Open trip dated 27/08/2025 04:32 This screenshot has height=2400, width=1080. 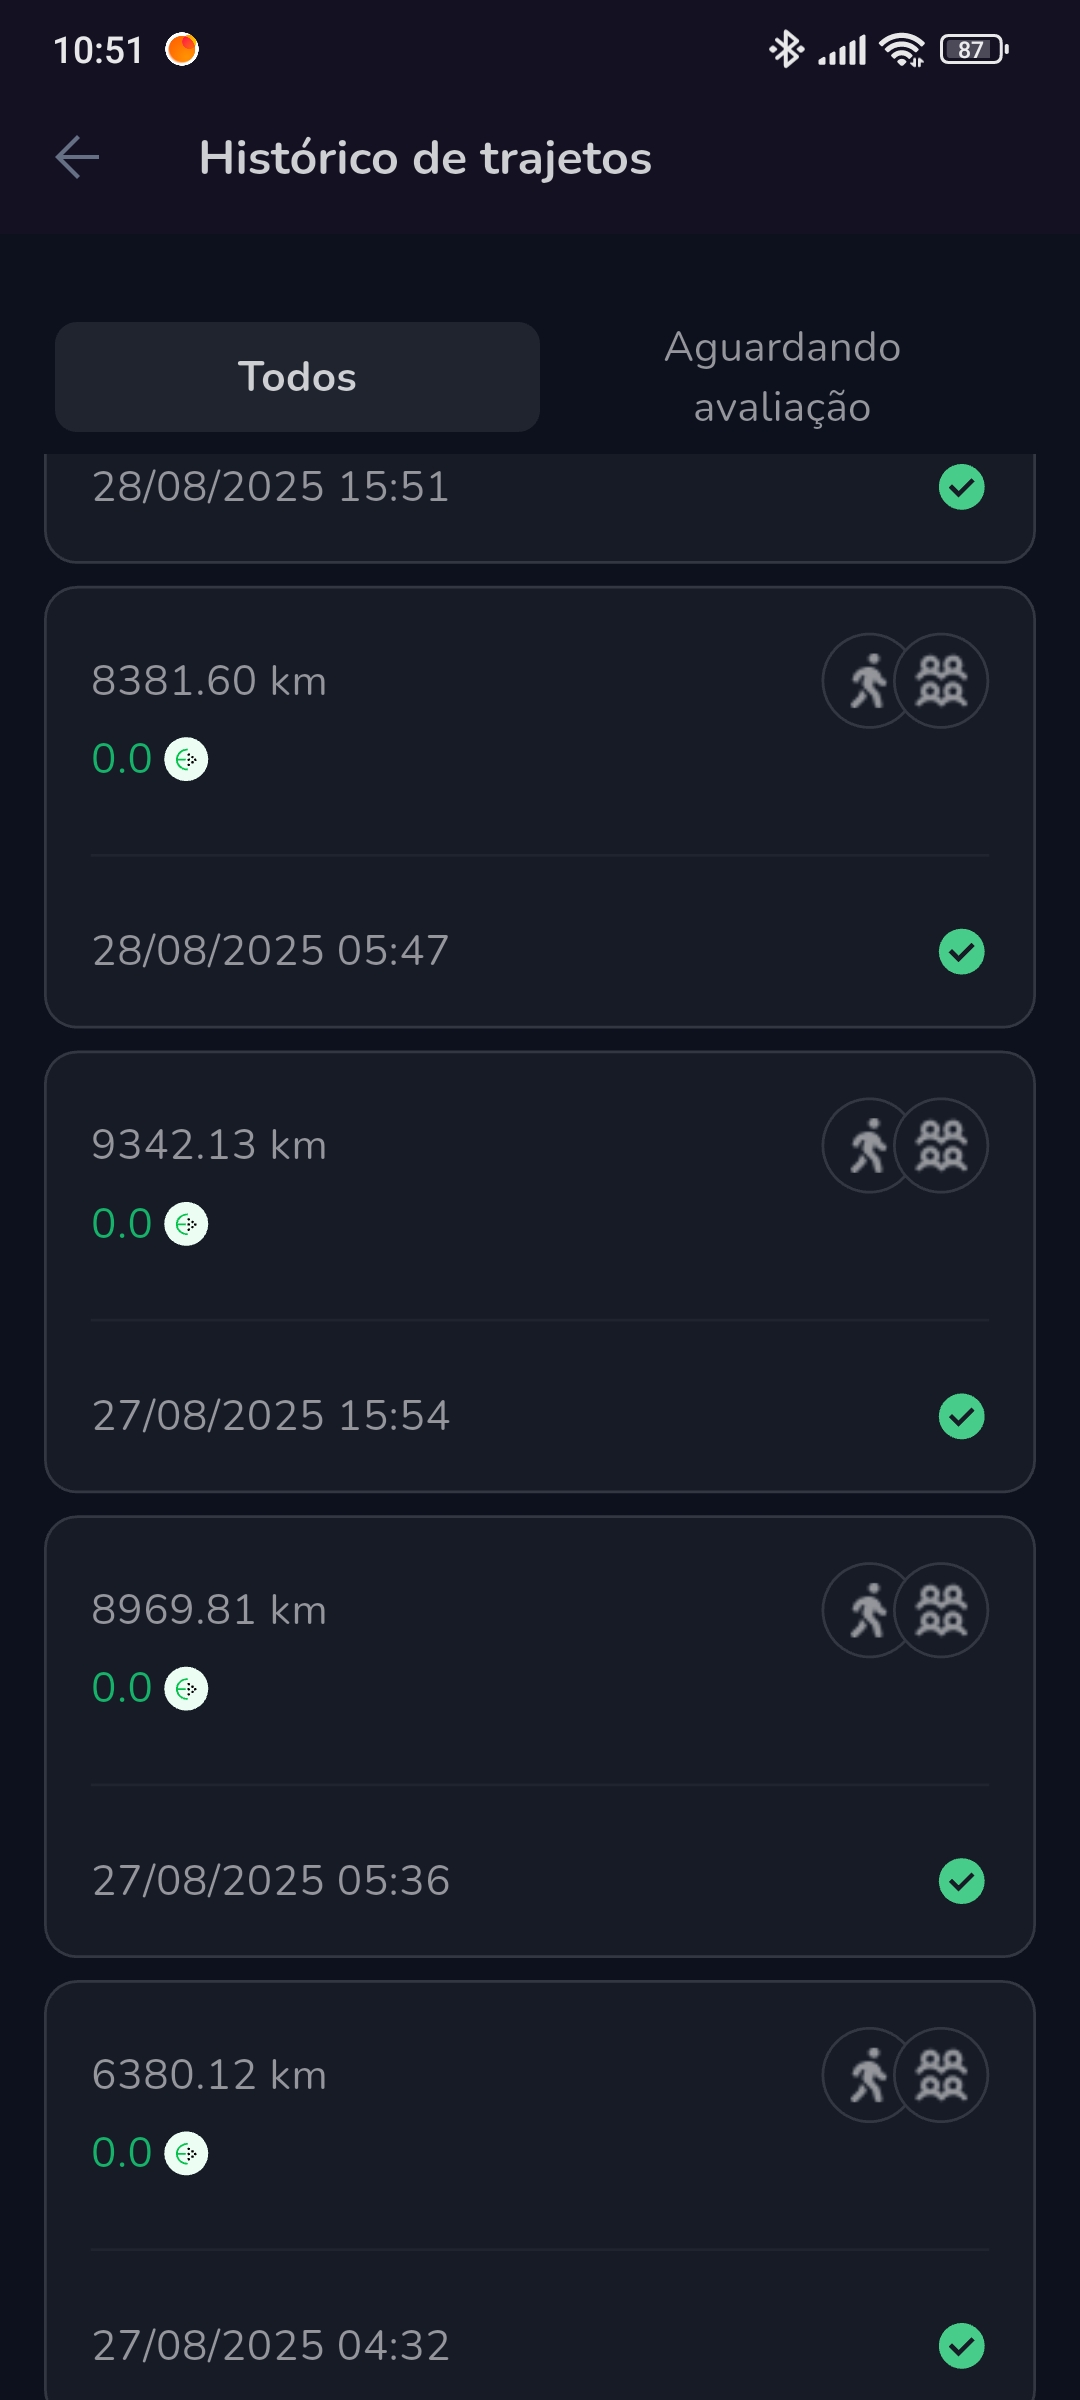click(x=271, y=2345)
